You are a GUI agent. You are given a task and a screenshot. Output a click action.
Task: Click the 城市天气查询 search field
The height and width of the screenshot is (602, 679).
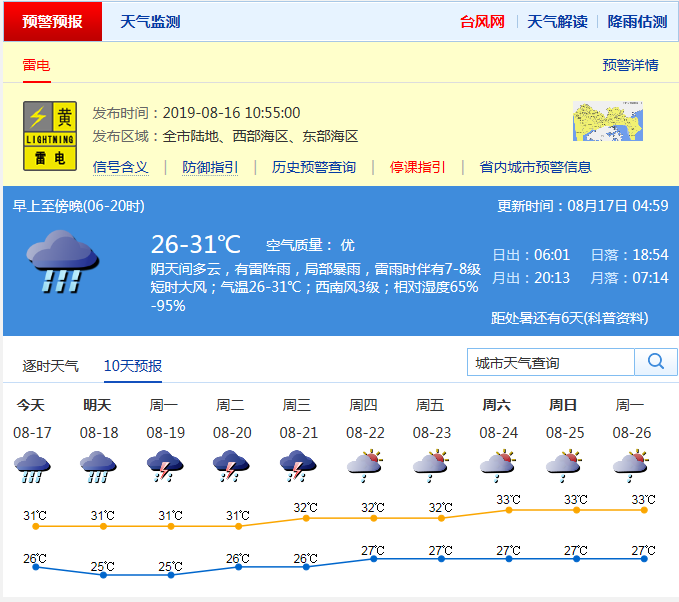pyautogui.click(x=550, y=363)
